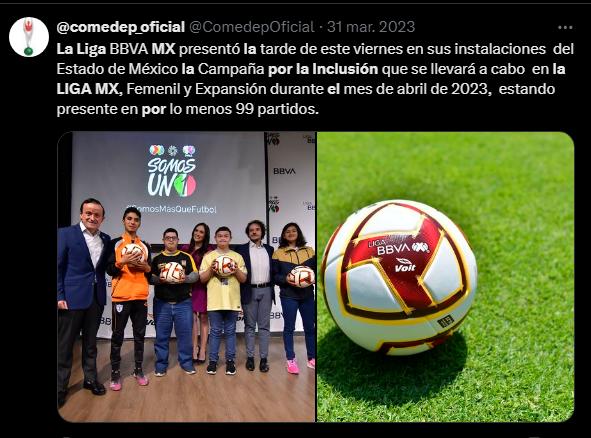Click the #SomosMasQueFutbol hashtag on screen
The width and height of the screenshot is (591, 438).
(x=171, y=209)
